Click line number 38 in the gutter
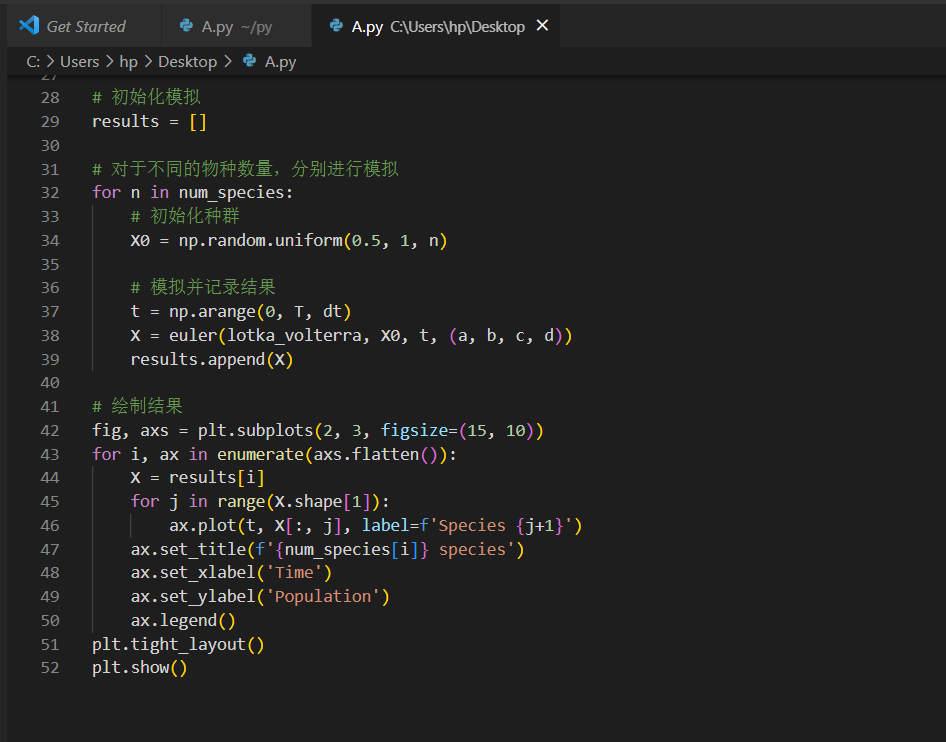Image resolution: width=946 pixels, height=742 pixels. pyautogui.click(x=50, y=335)
